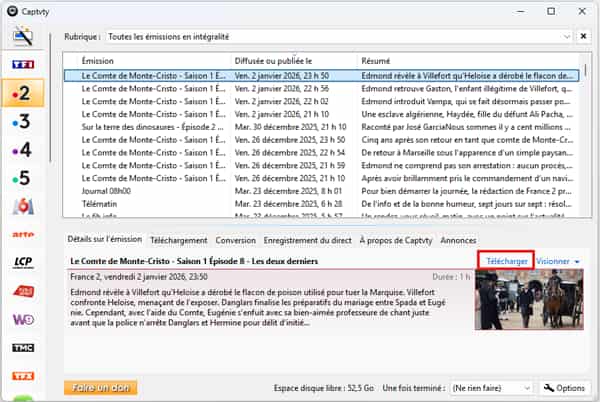Select the TF1 channel icon
This screenshot has height=402, width=600.
click(22, 65)
